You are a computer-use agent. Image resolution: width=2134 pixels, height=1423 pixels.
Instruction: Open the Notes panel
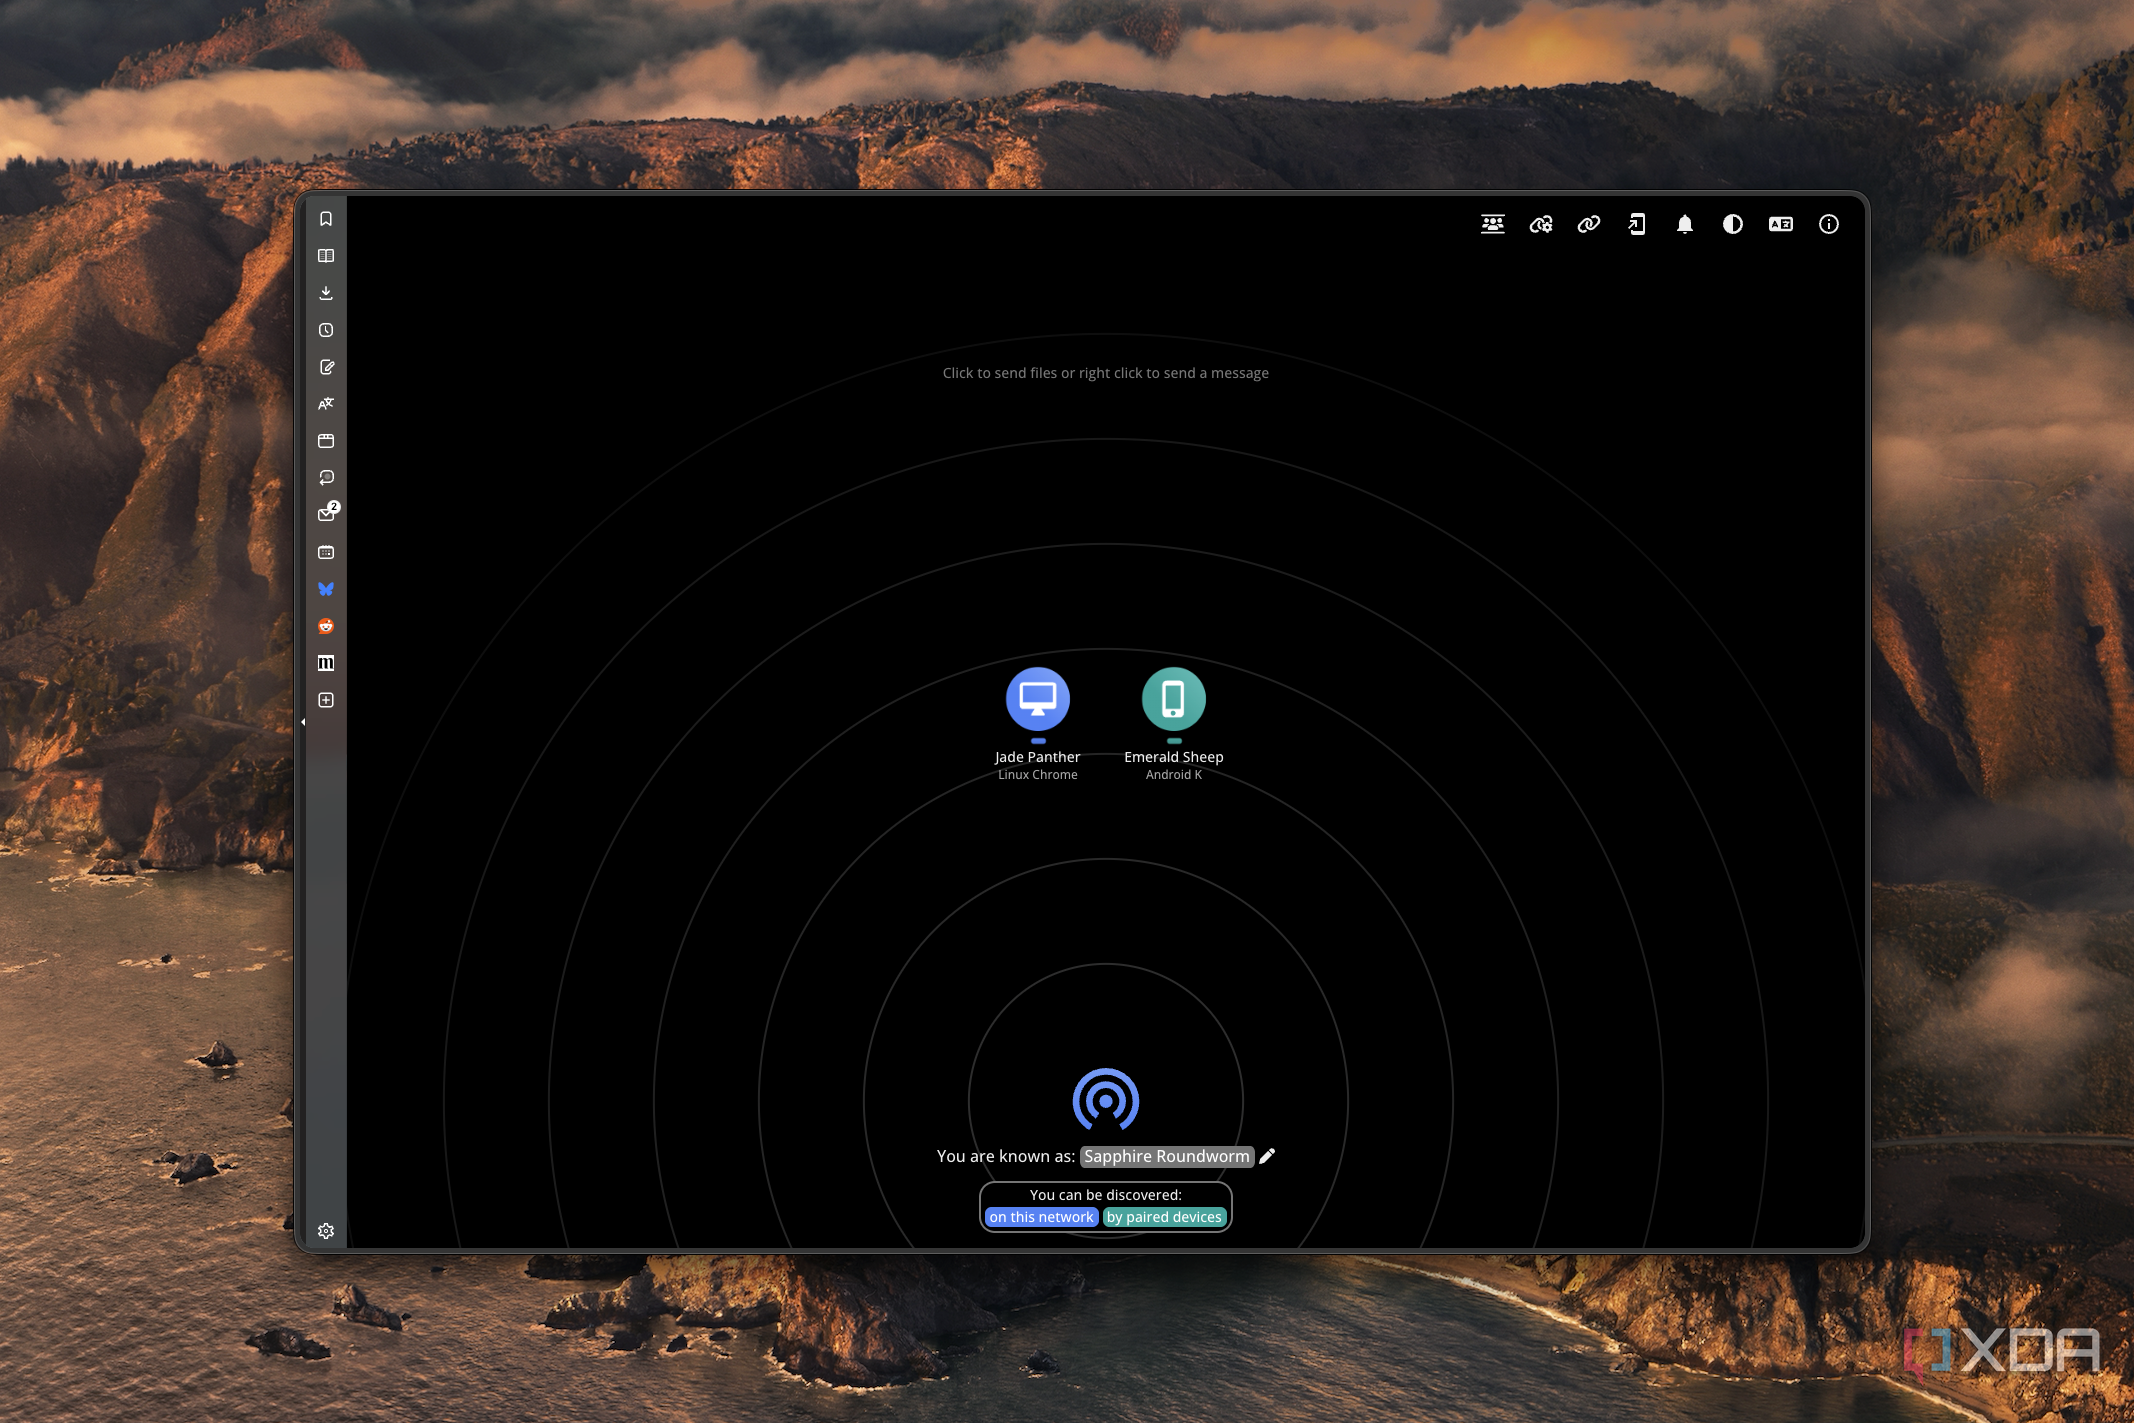coord(326,367)
